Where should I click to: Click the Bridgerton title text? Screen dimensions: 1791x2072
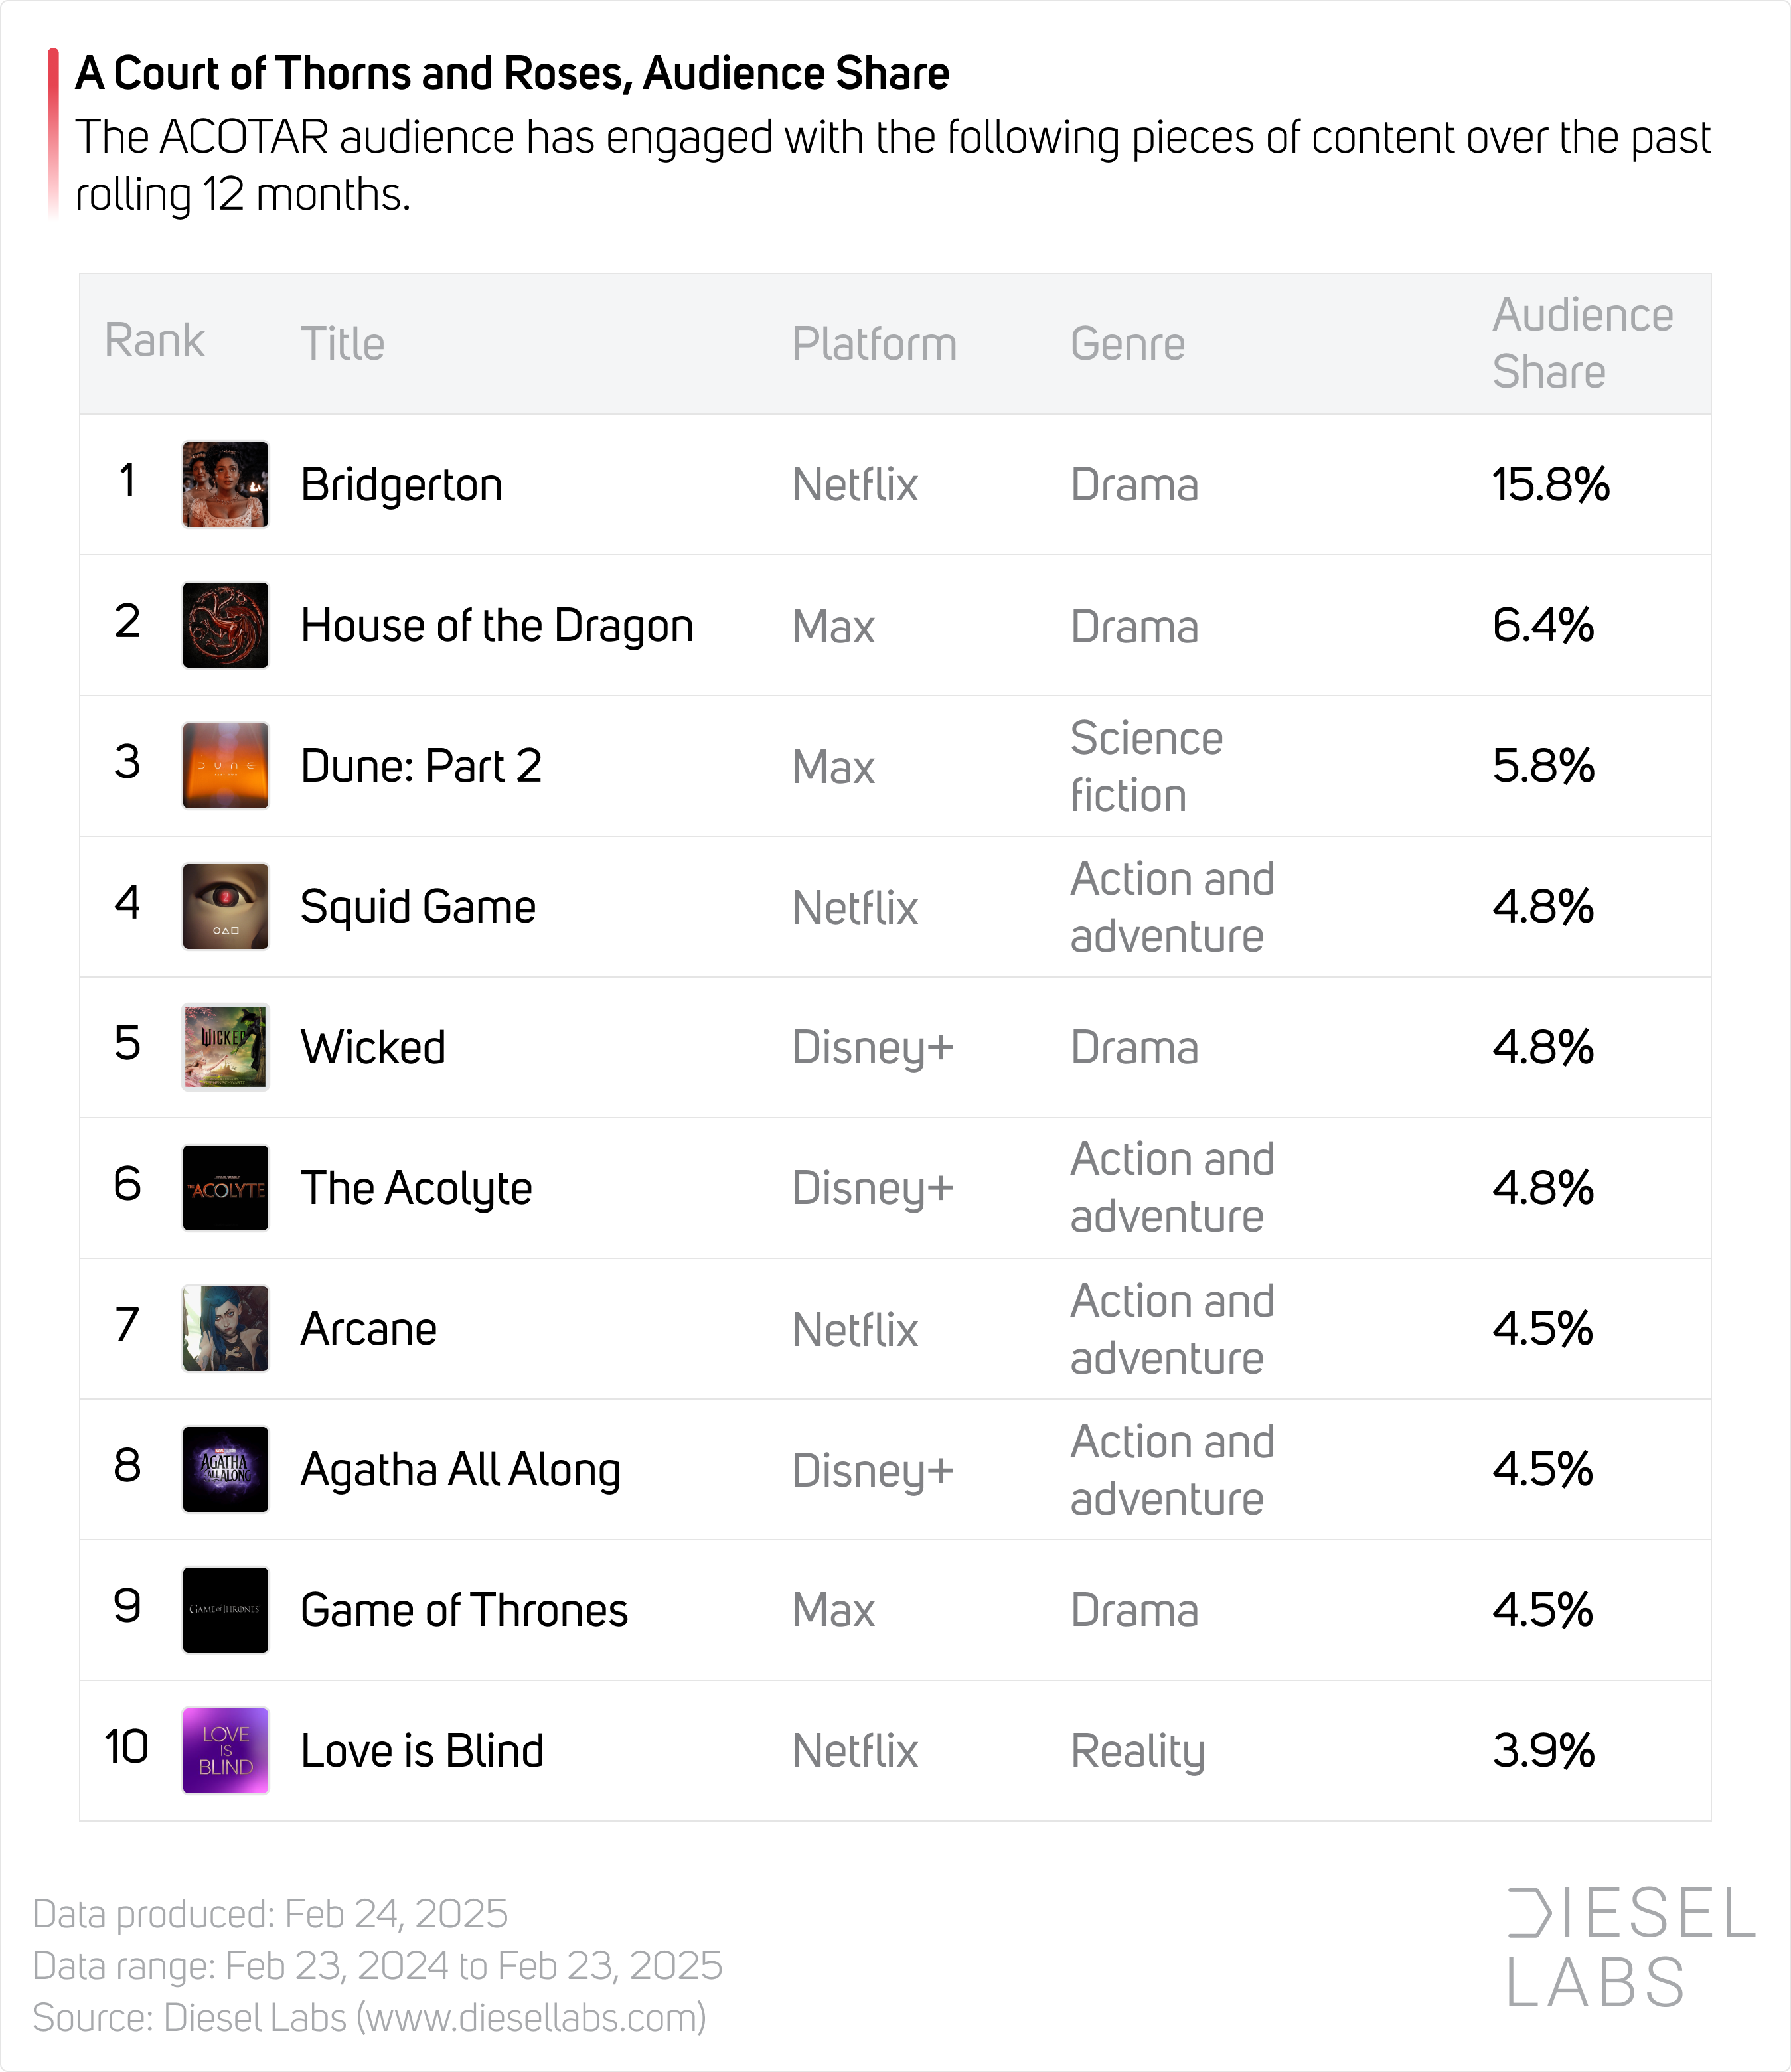401,485
